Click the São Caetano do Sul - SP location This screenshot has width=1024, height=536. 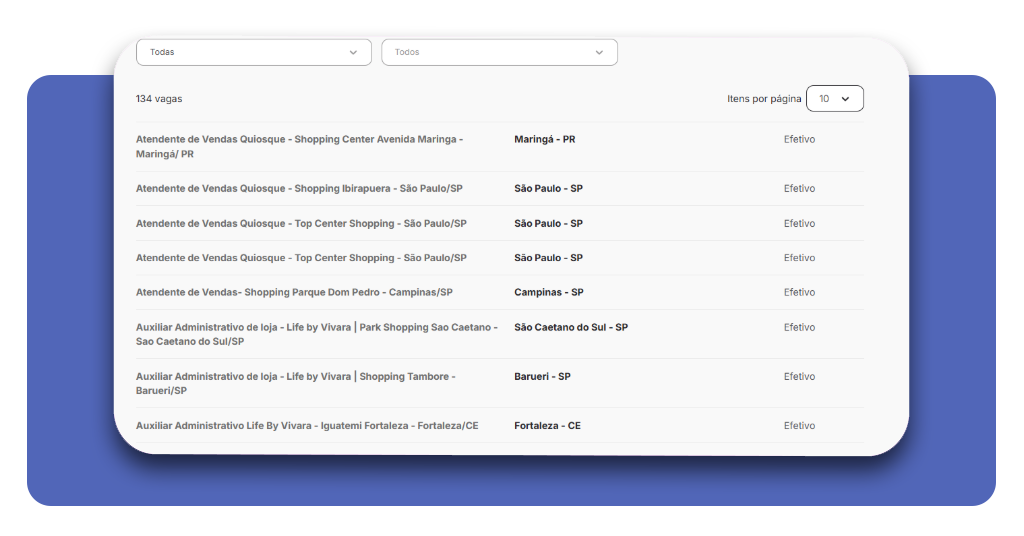(571, 327)
